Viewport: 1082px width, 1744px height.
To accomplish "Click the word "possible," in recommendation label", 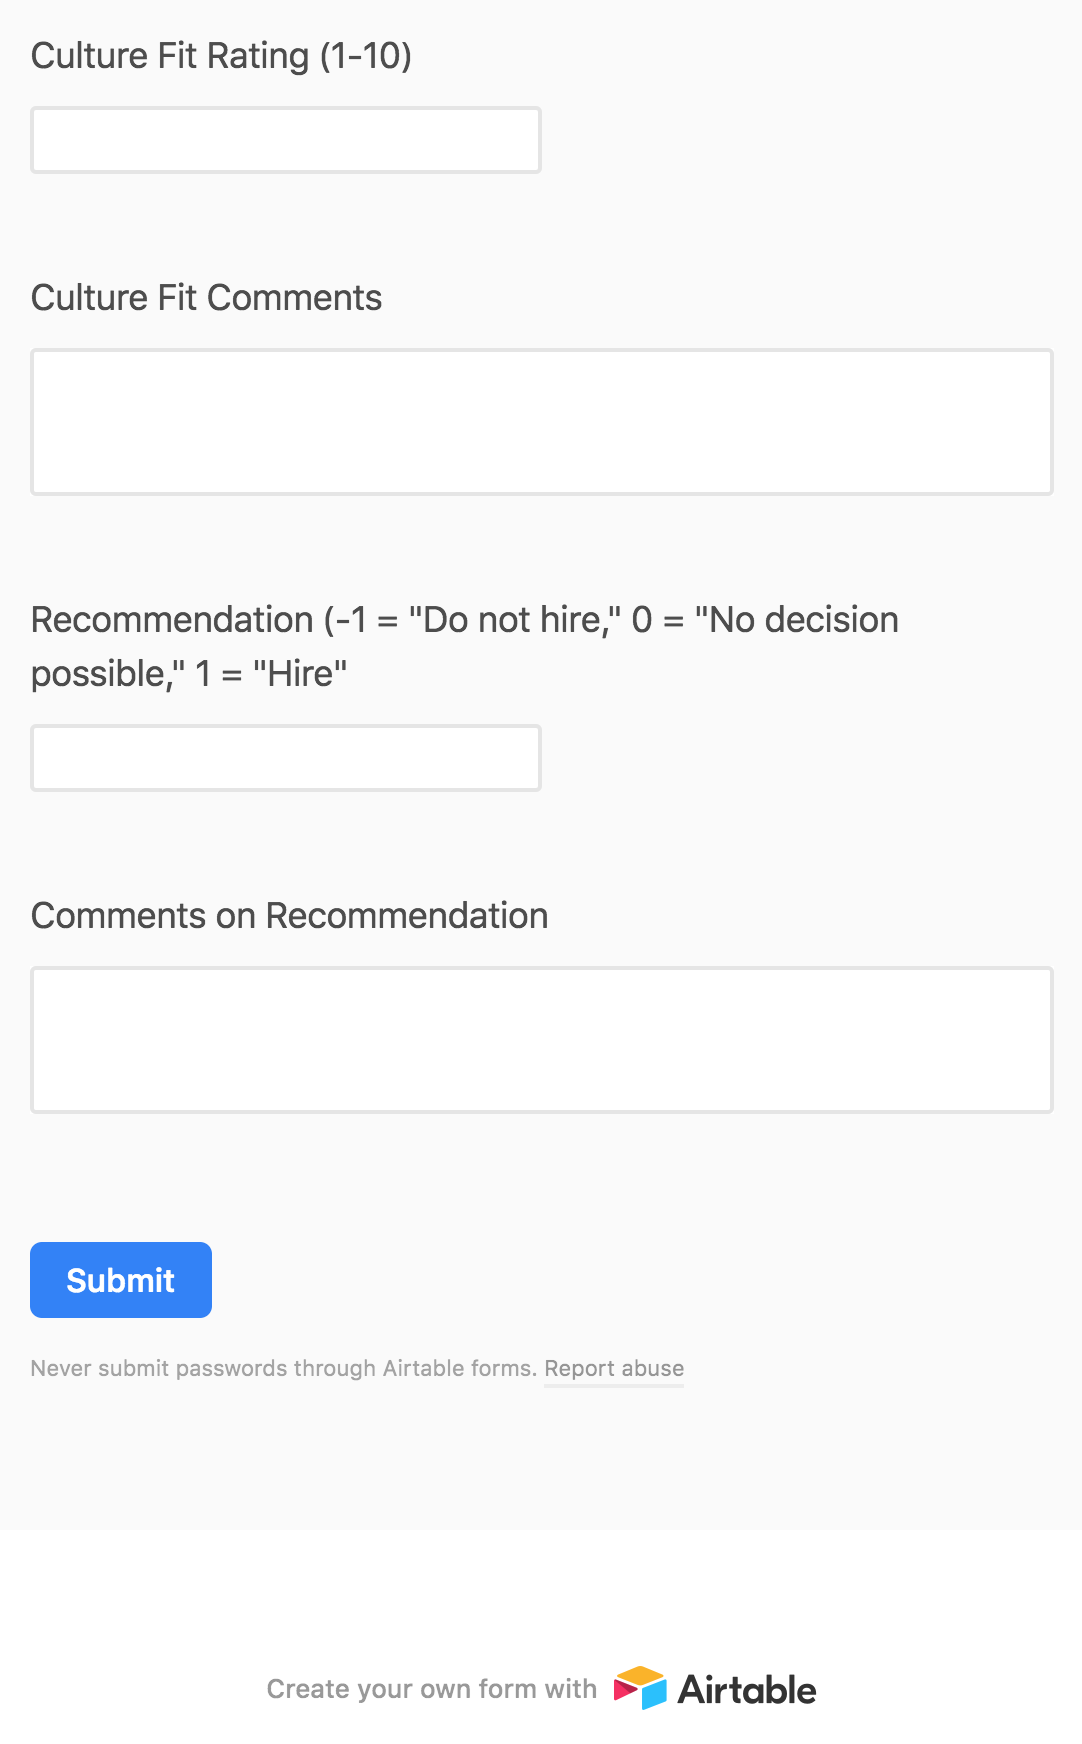I will [108, 674].
